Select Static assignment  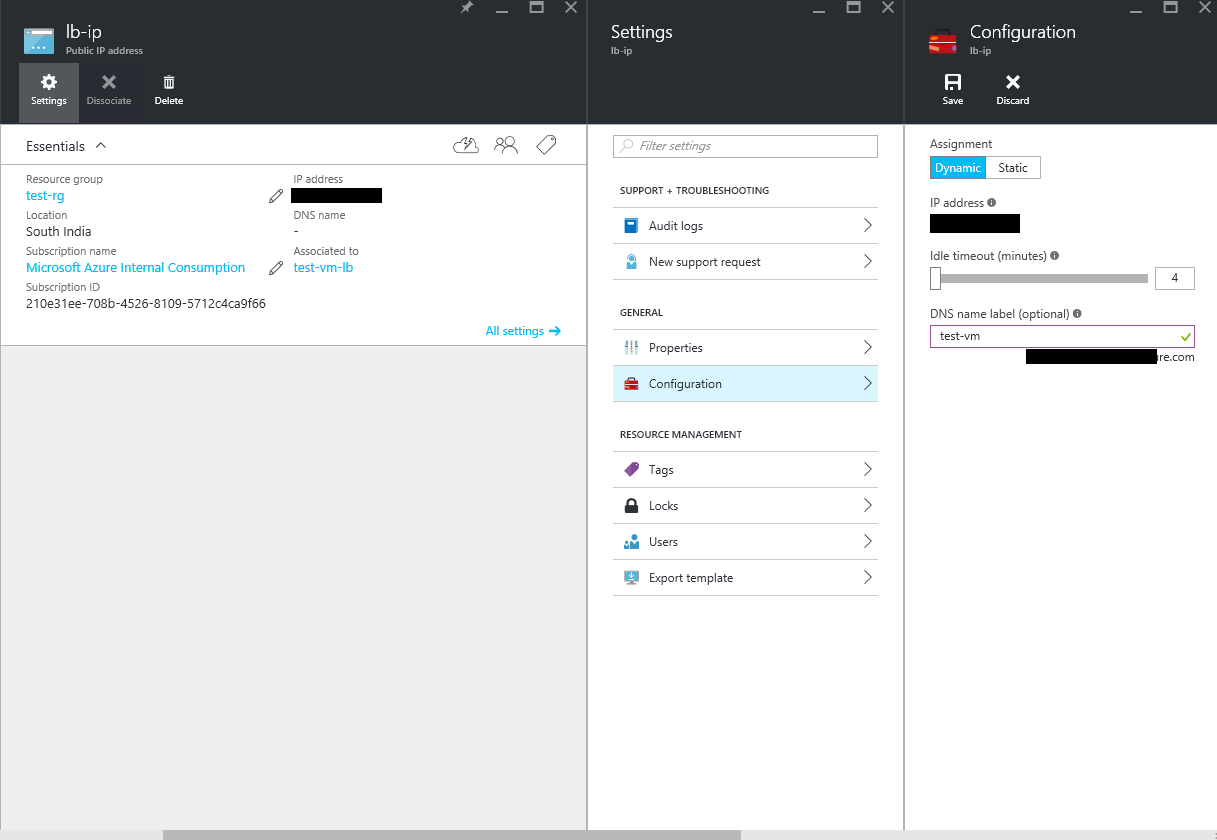[x=1013, y=168]
